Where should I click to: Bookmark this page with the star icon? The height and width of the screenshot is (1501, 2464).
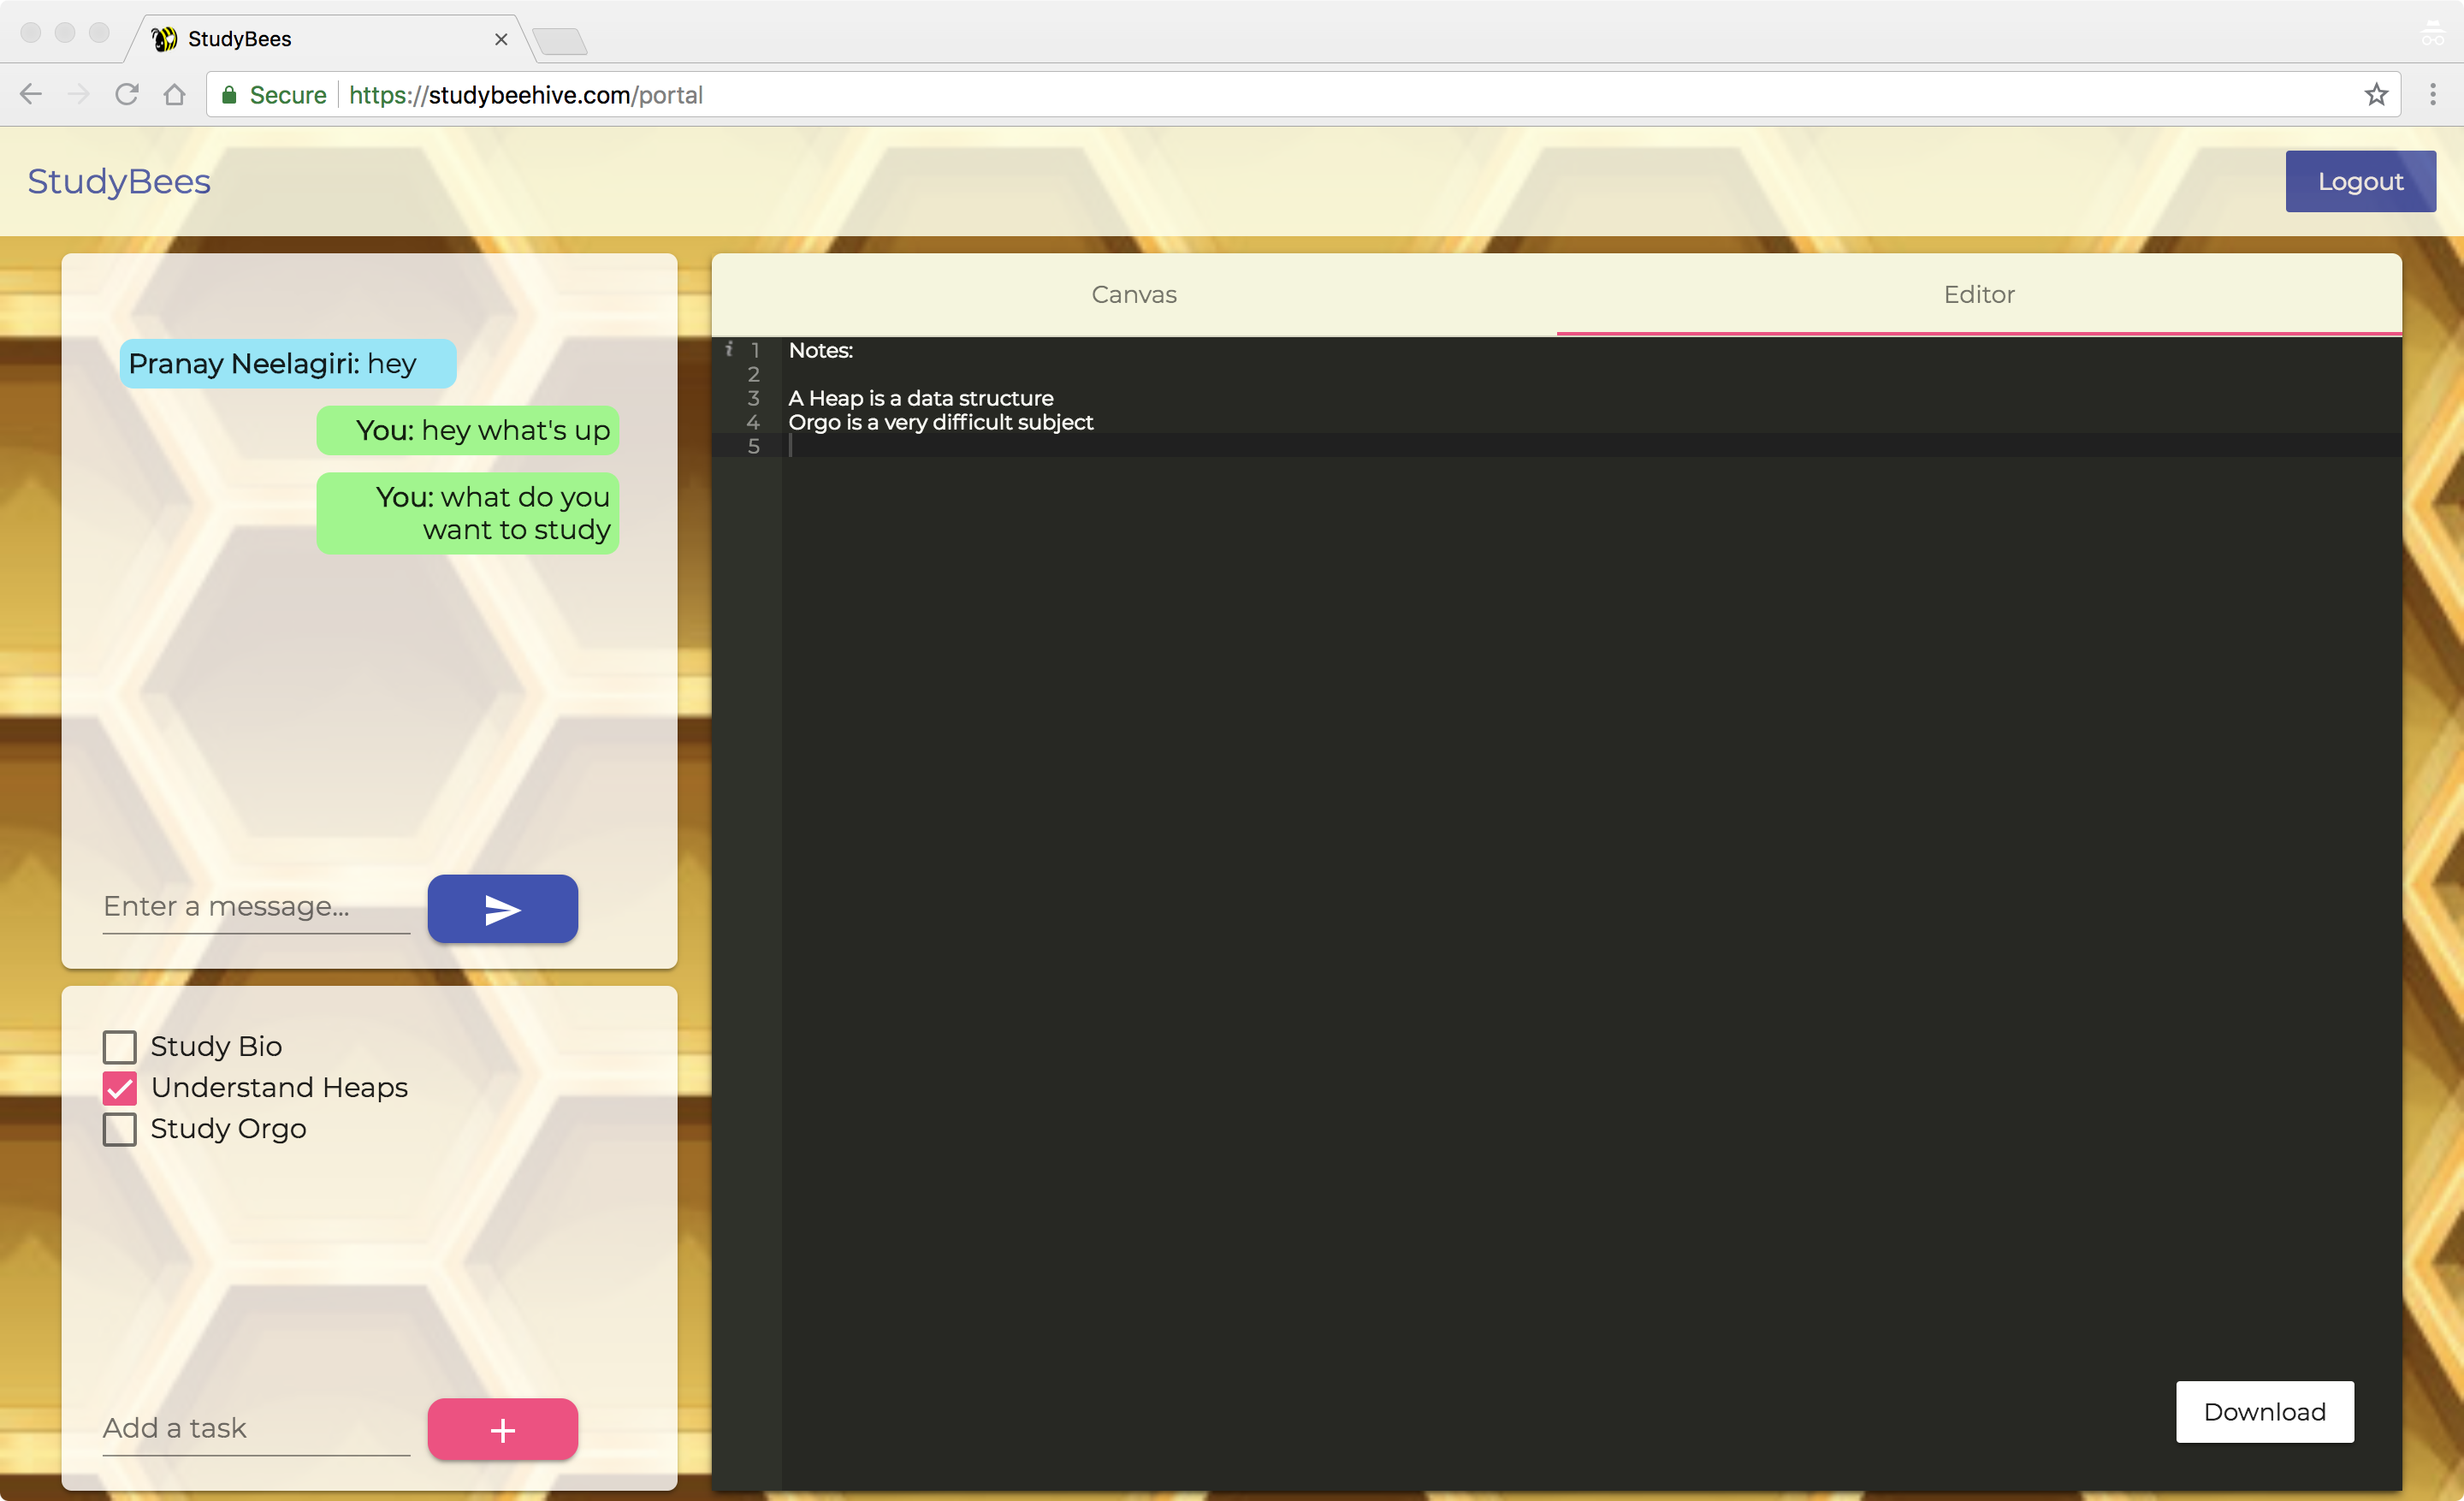coord(2376,94)
